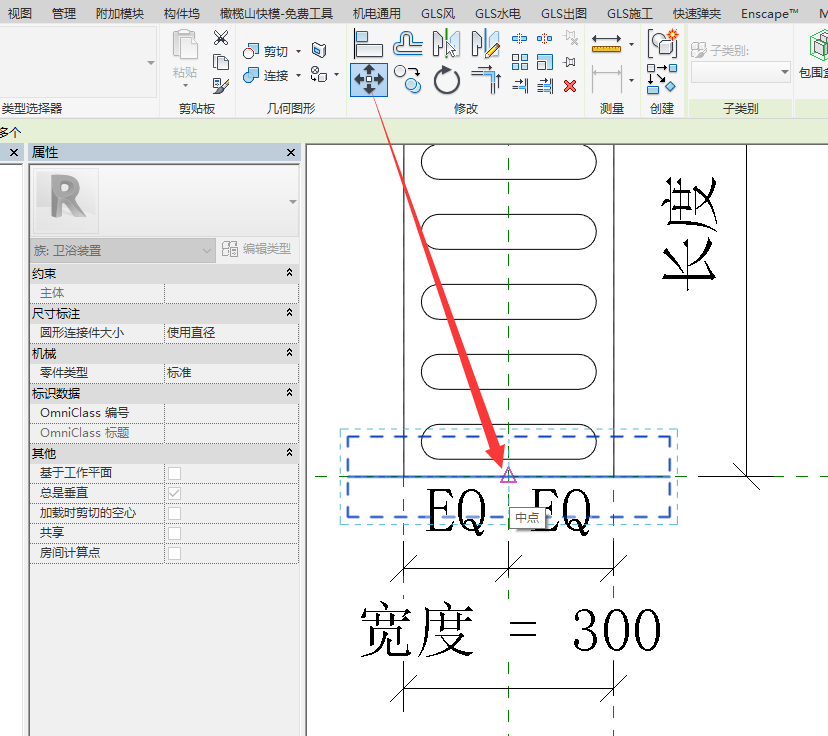Choose the Align tool
The image size is (828, 736).
pyautogui.click(x=369, y=43)
